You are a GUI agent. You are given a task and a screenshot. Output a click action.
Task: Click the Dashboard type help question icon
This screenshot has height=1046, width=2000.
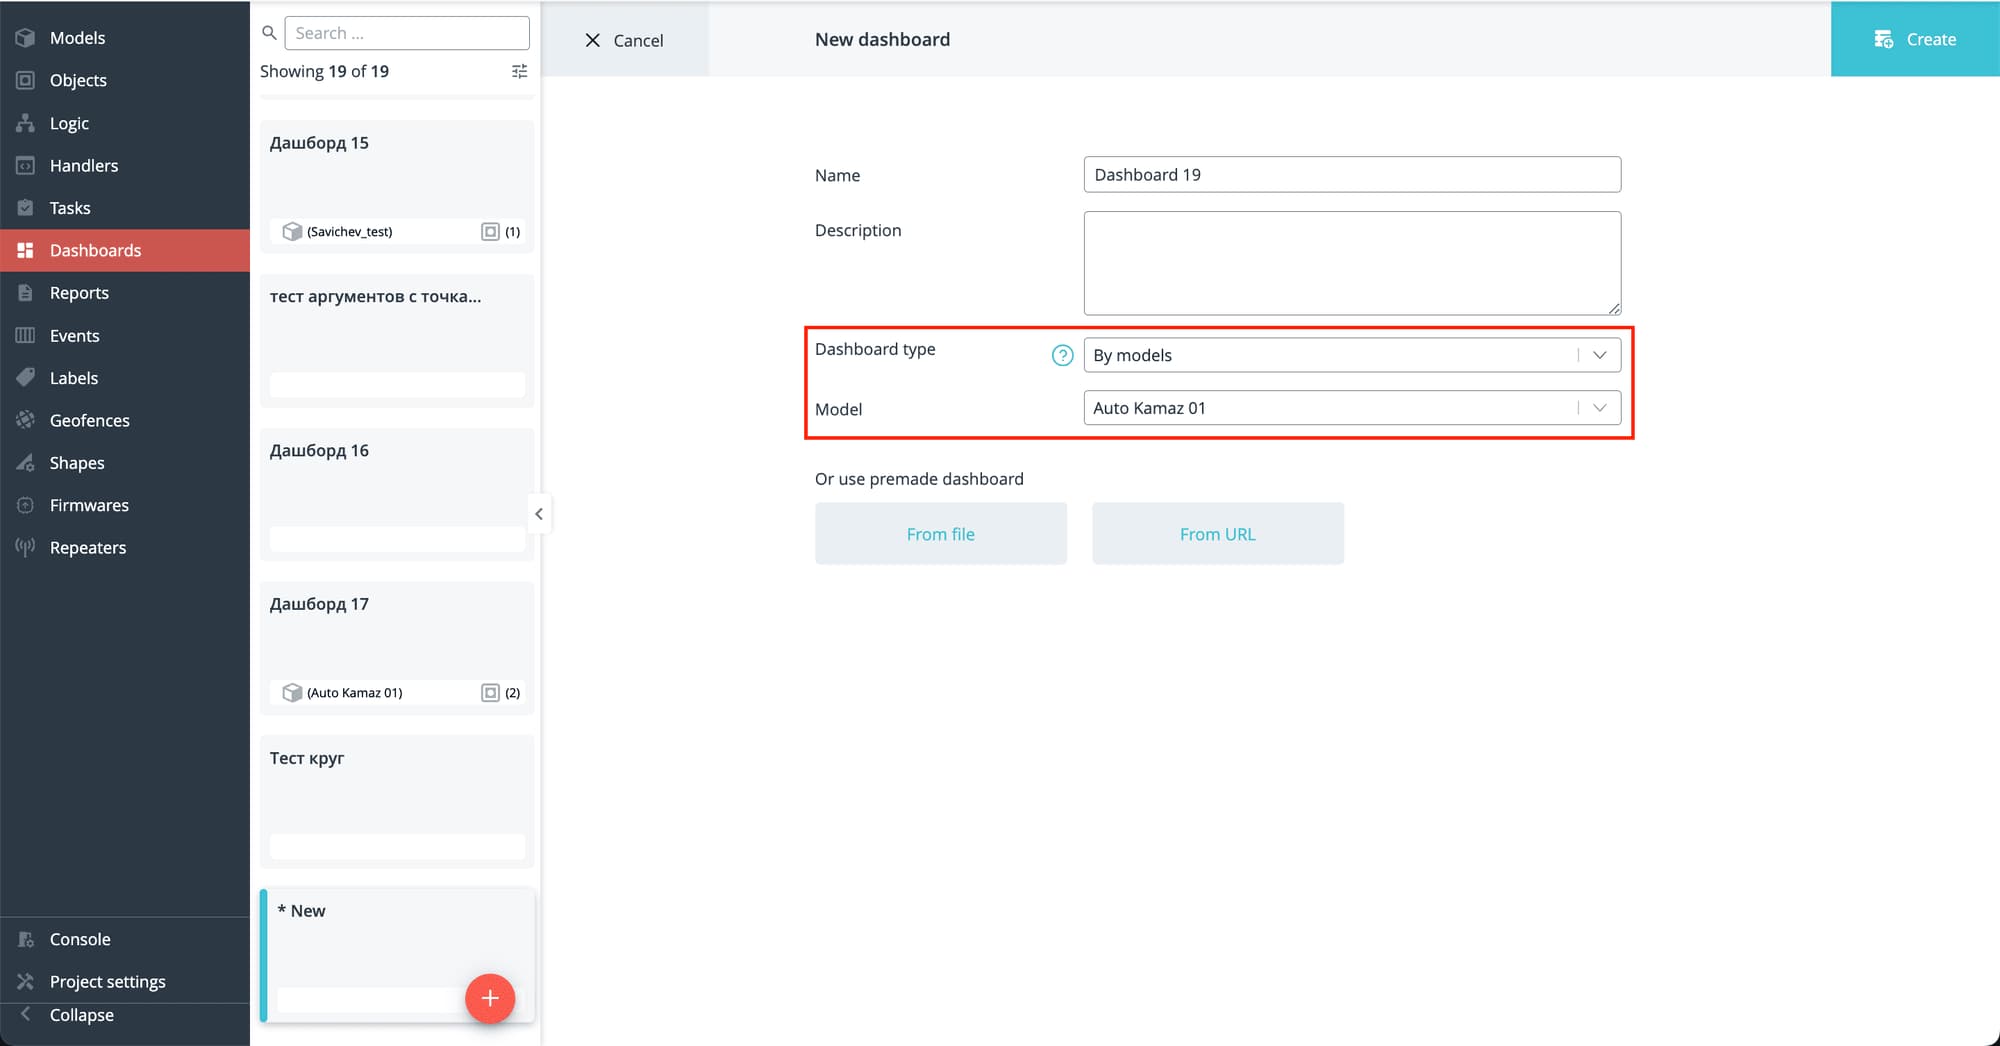tap(1062, 355)
